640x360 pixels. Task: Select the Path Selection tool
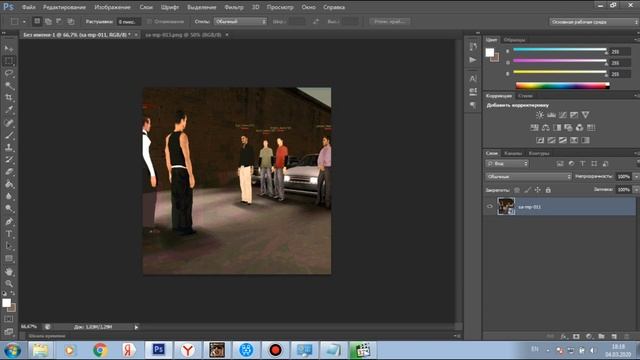click(9, 246)
